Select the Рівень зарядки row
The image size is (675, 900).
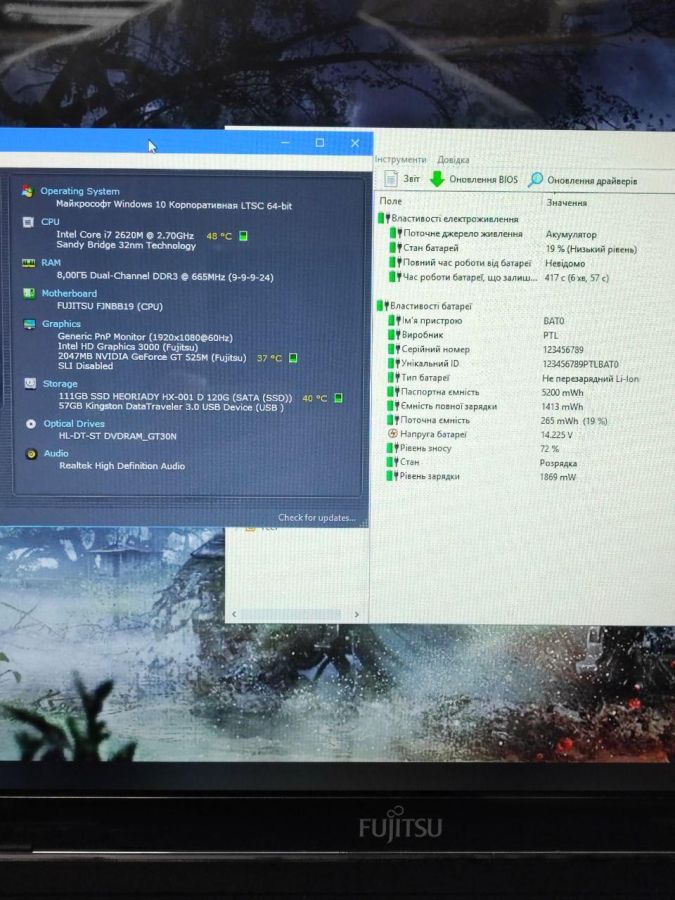[x=482, y=476]
